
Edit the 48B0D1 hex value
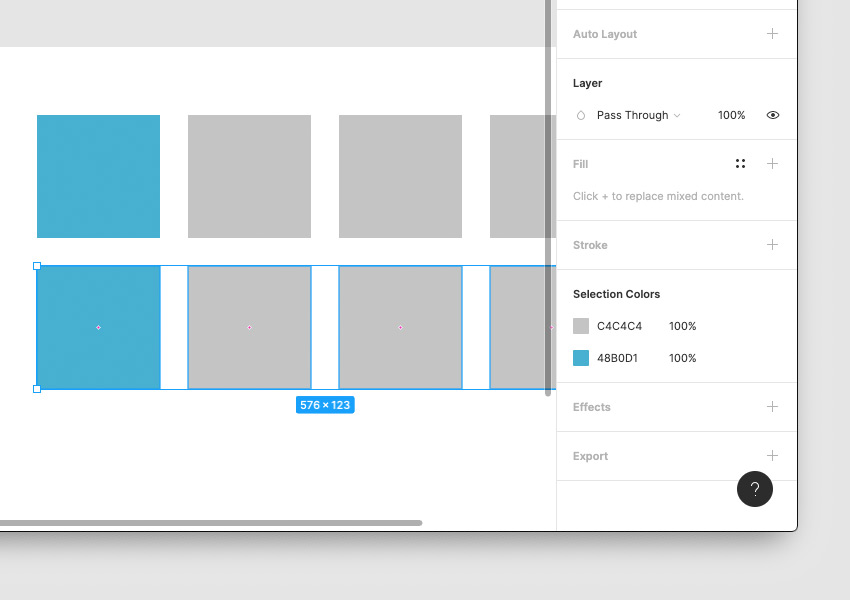click(617, 358)
